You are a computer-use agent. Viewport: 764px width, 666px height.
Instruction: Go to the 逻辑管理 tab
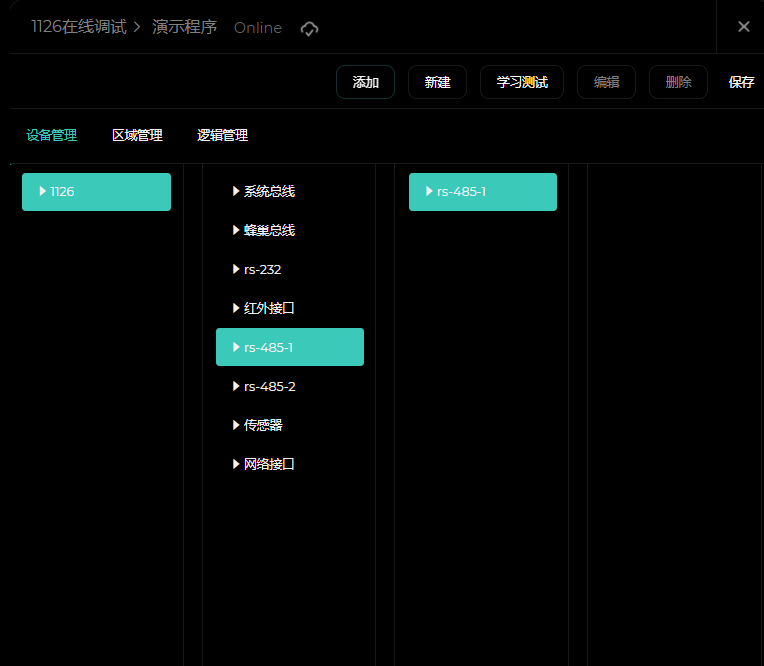coord(222,136)
